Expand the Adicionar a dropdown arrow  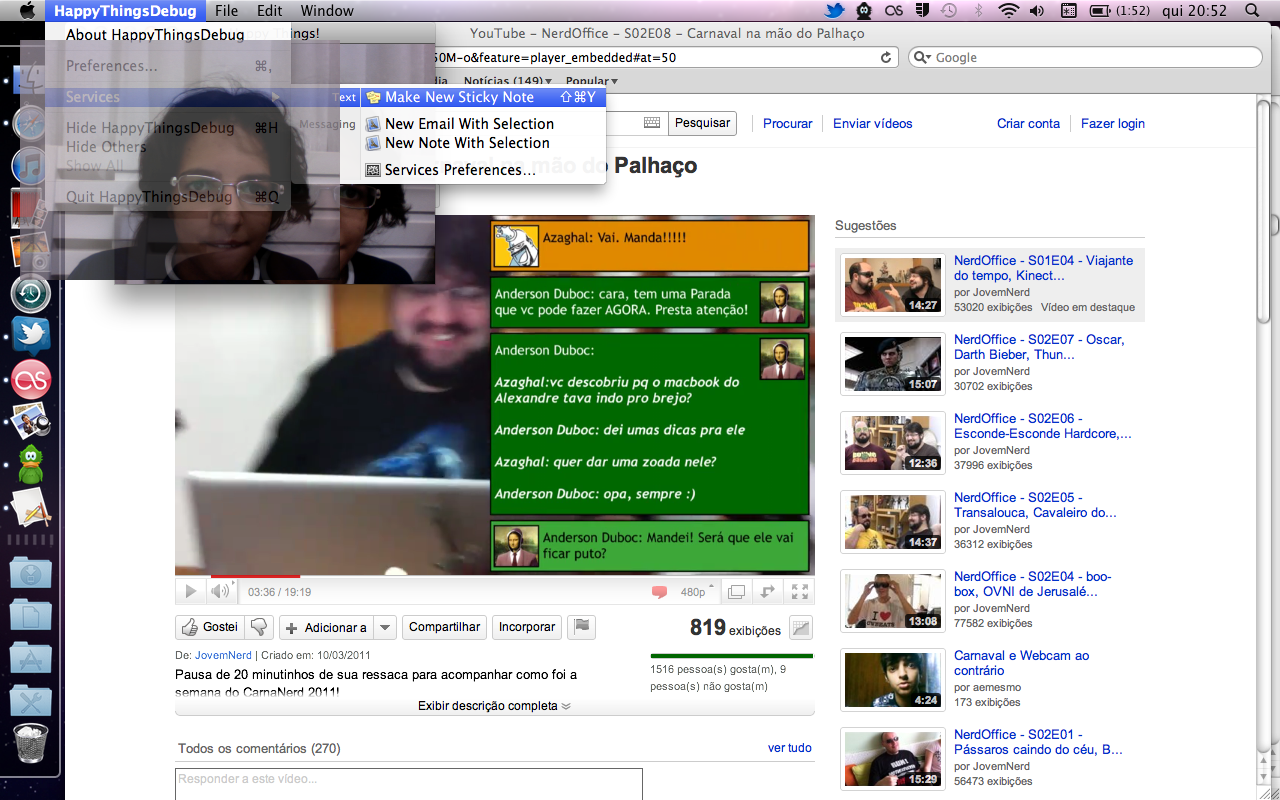(x=385, y=628)
